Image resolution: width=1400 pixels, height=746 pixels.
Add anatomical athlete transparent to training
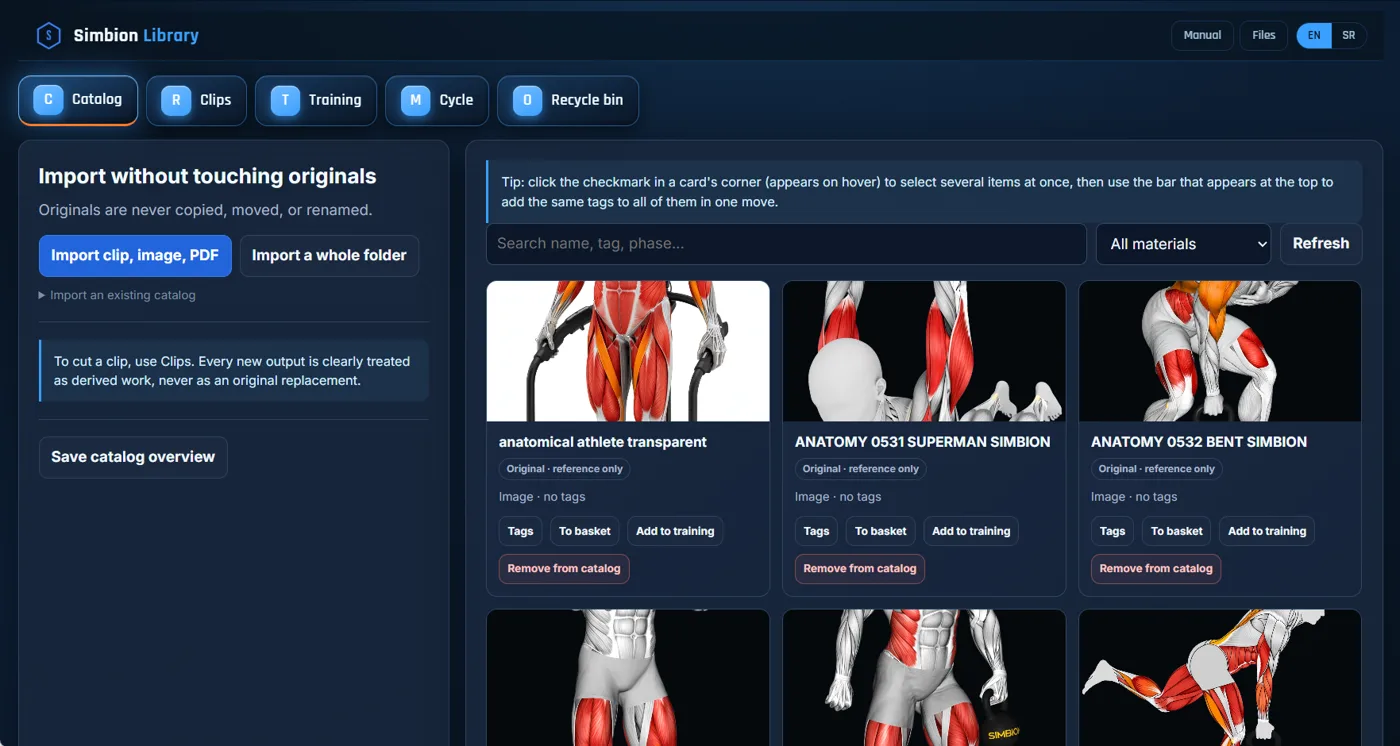(x=675, y=531)
